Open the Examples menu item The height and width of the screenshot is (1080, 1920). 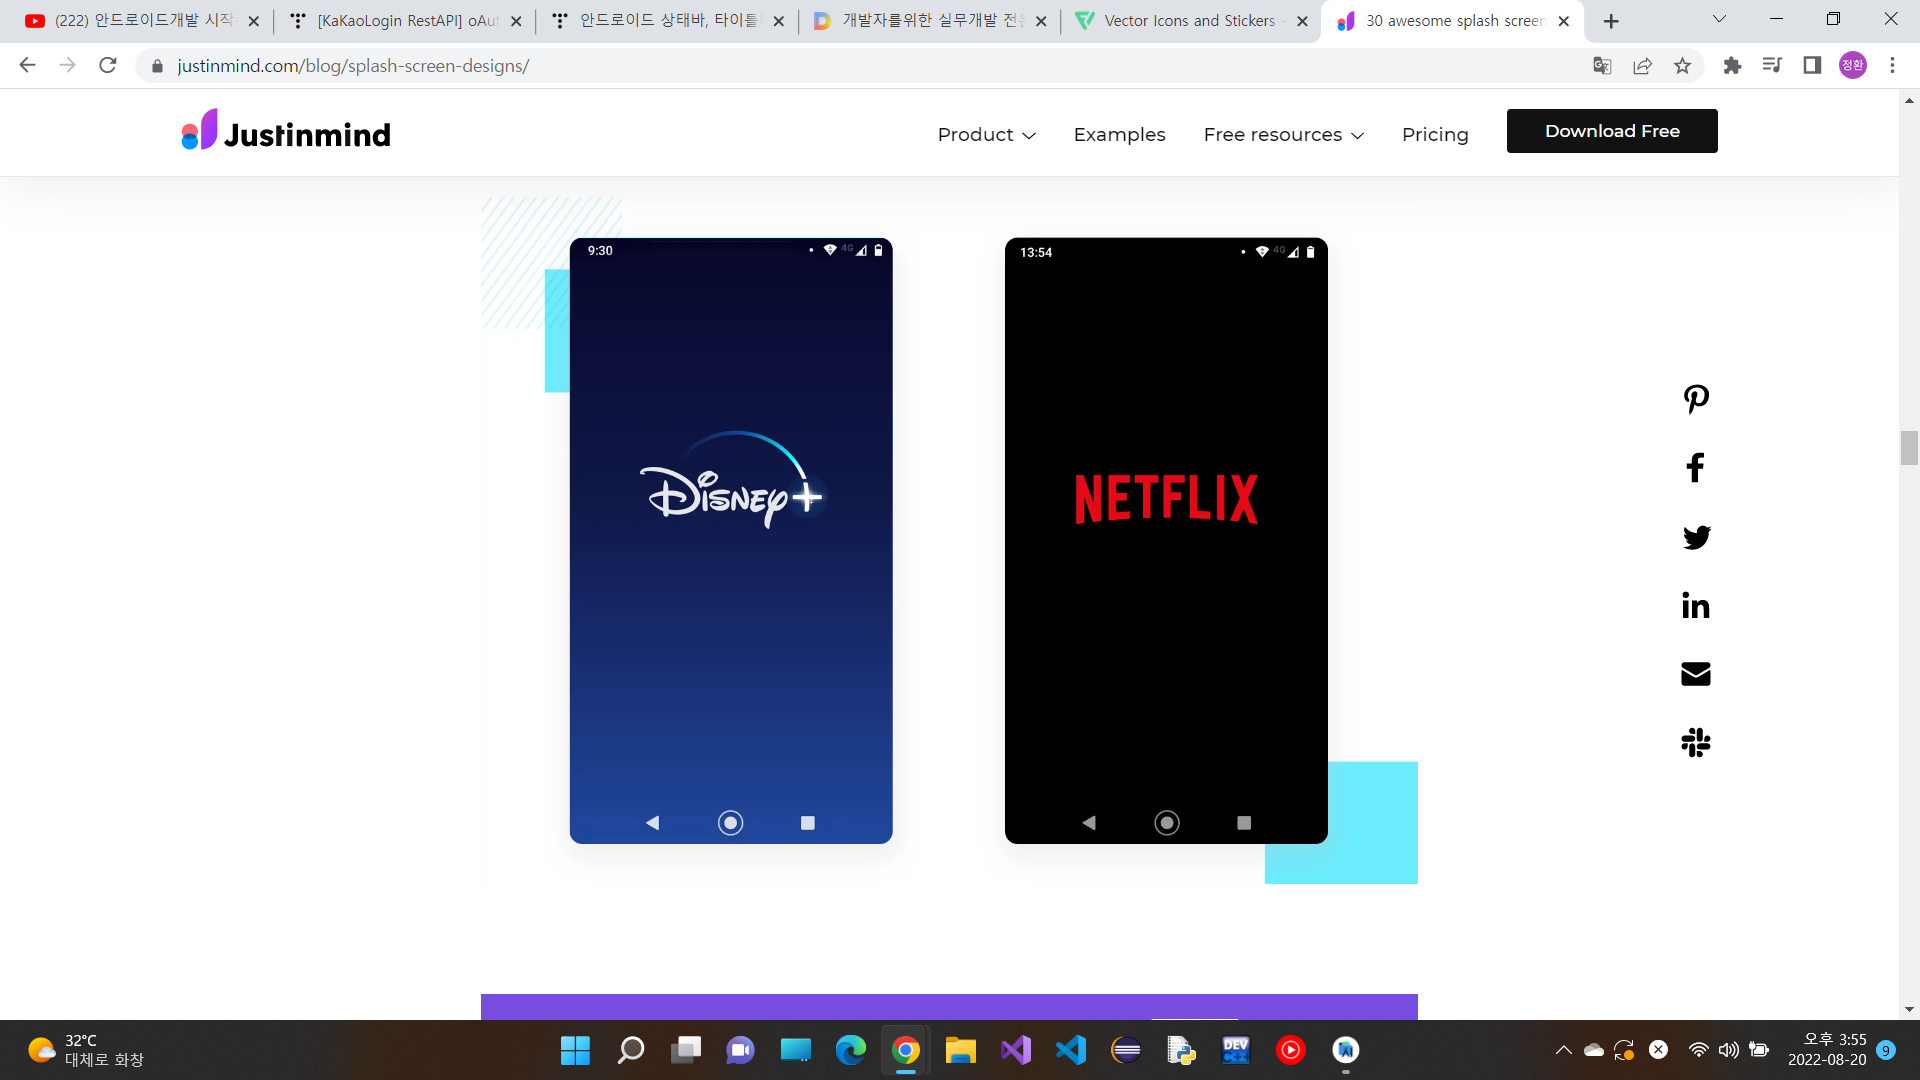point(1119,135)
